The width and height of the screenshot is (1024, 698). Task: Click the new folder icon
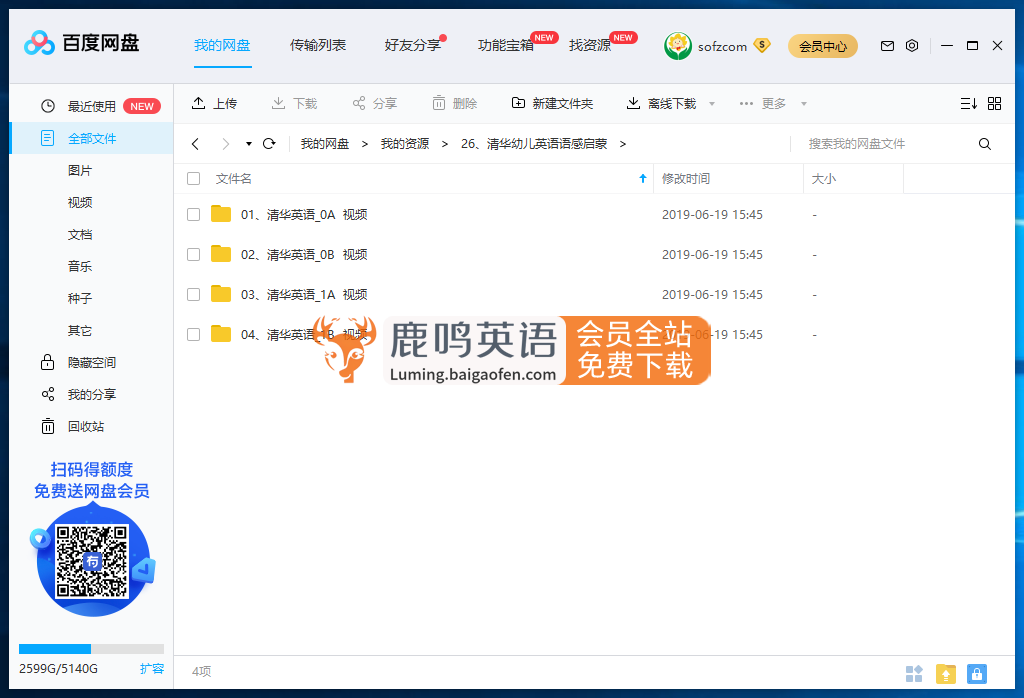point(518,103)
